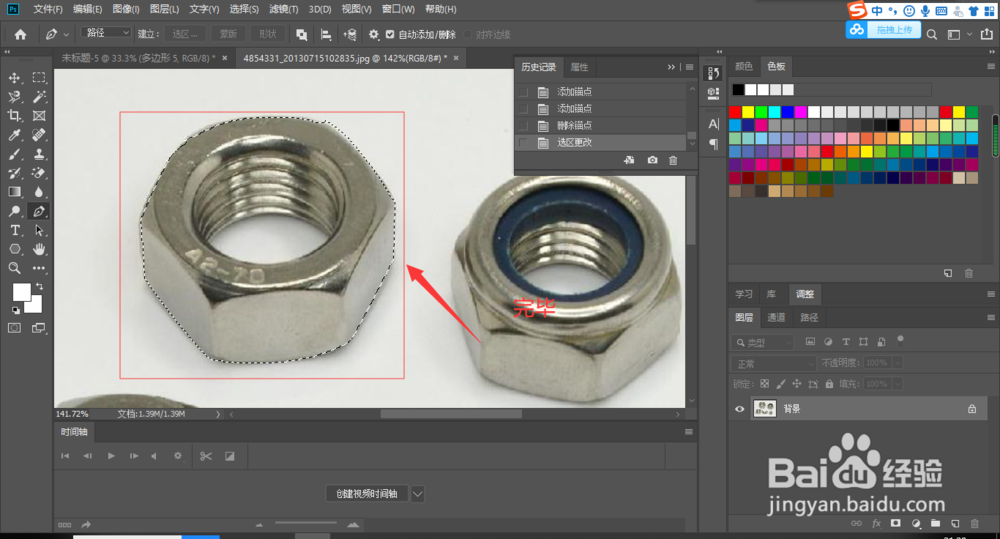Select the Eyedropper tool
The height and width of the screenshot is (539, 1000).
pos(14,135)
